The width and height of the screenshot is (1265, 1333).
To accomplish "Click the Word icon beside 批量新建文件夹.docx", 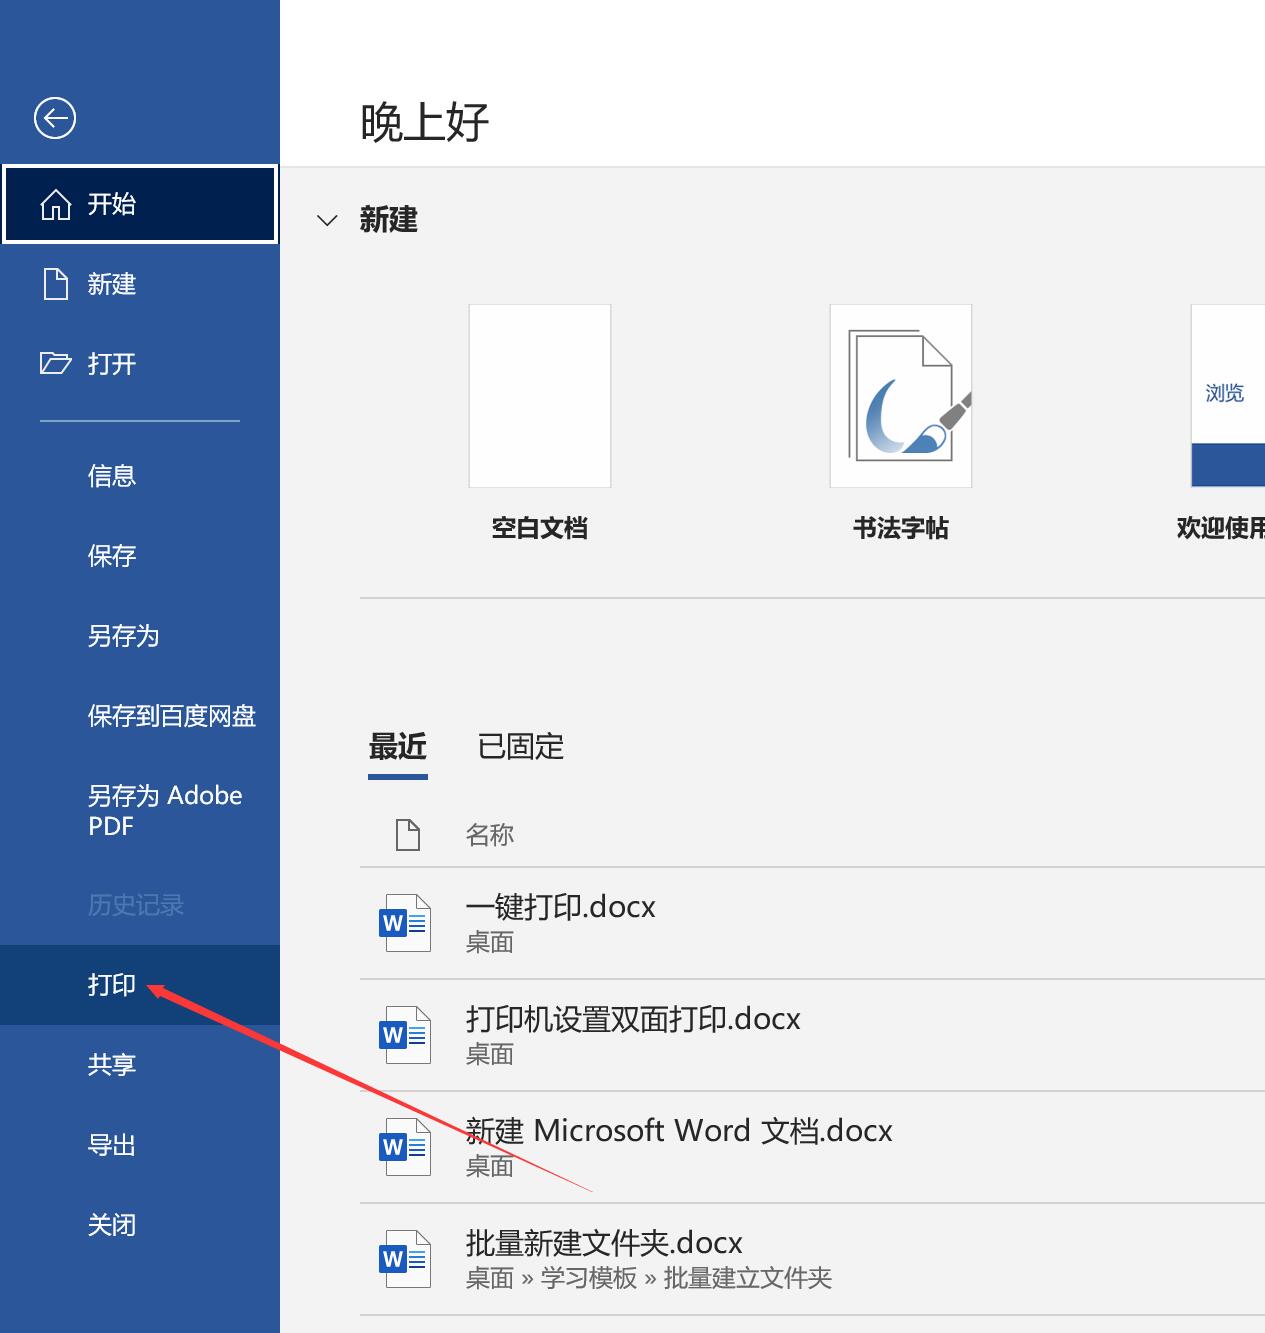I will click(x=405, y=1257).
